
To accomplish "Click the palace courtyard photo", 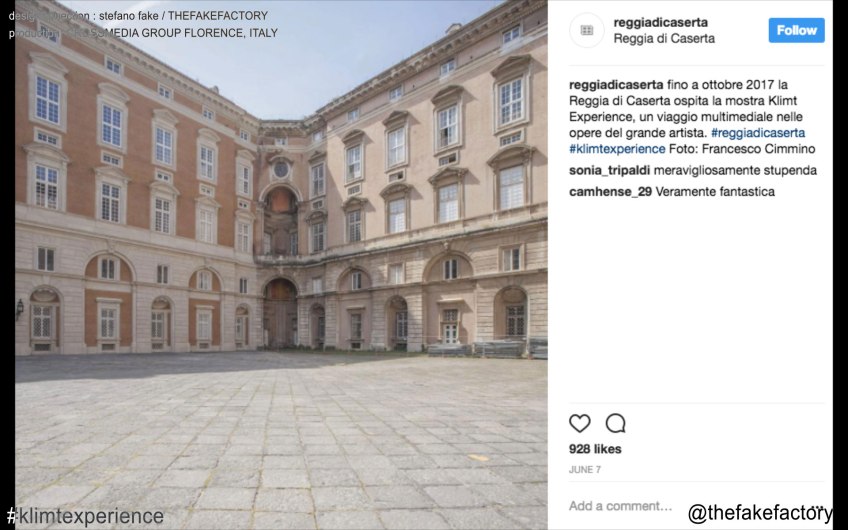I will 281,265.
